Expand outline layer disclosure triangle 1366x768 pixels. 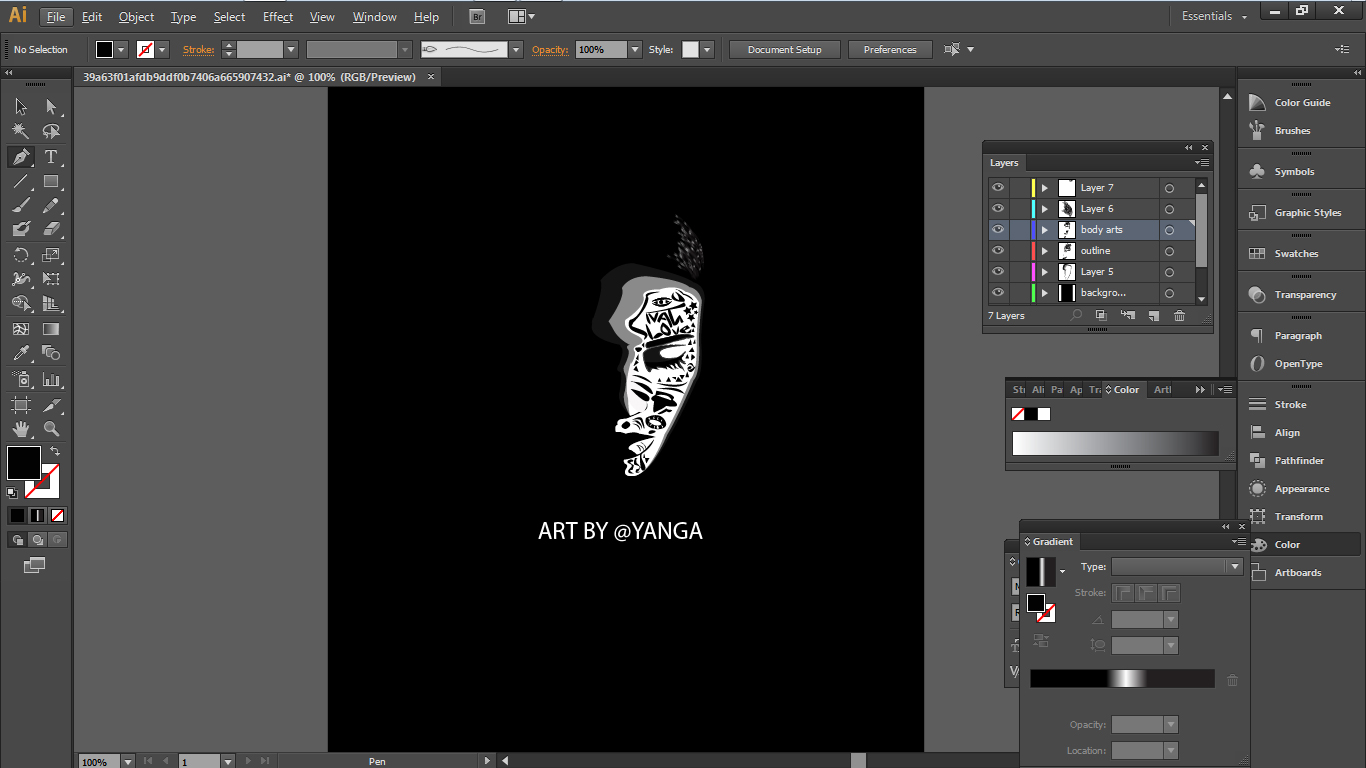1044,251
